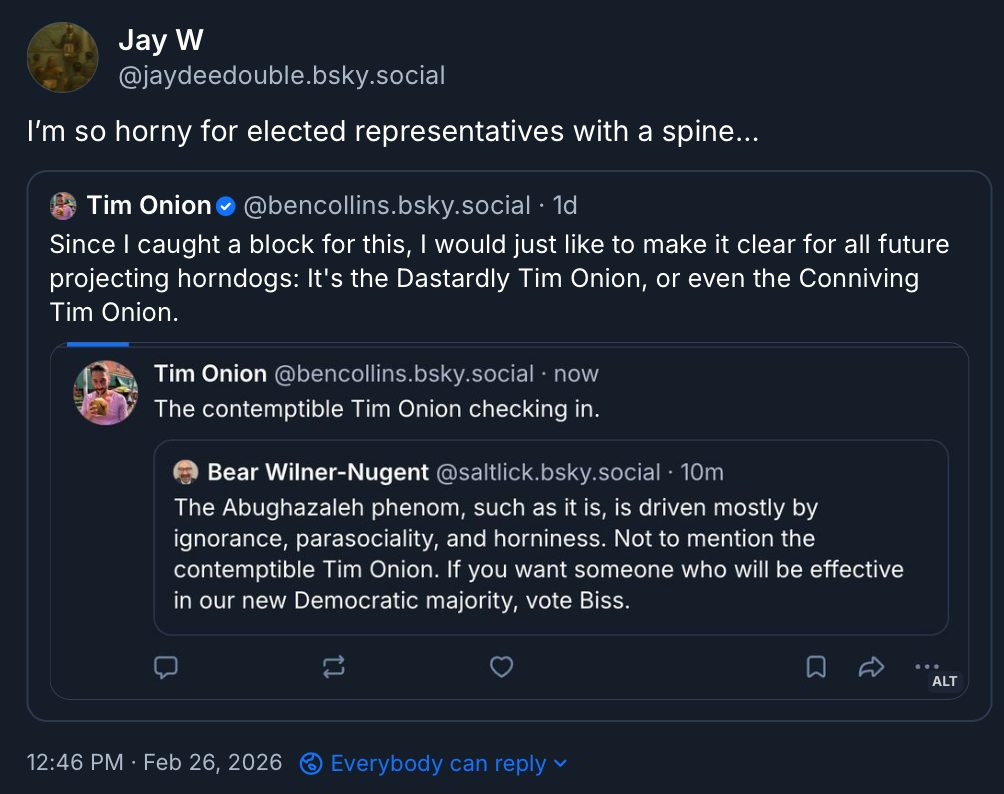Bookmark the embedded Tim Onion post
The image size is (1004, 794).
tap(816, 667)
